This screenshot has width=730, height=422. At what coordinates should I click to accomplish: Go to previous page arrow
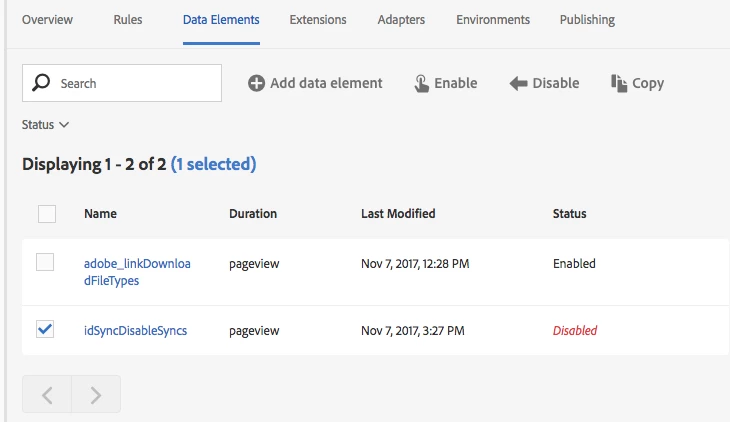point(47,394)
